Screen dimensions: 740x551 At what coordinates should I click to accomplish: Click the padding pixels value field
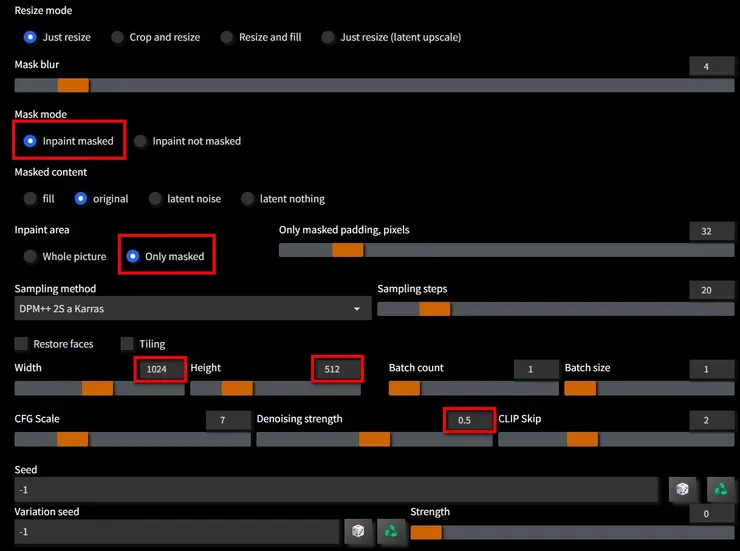[x=712, y=231]
